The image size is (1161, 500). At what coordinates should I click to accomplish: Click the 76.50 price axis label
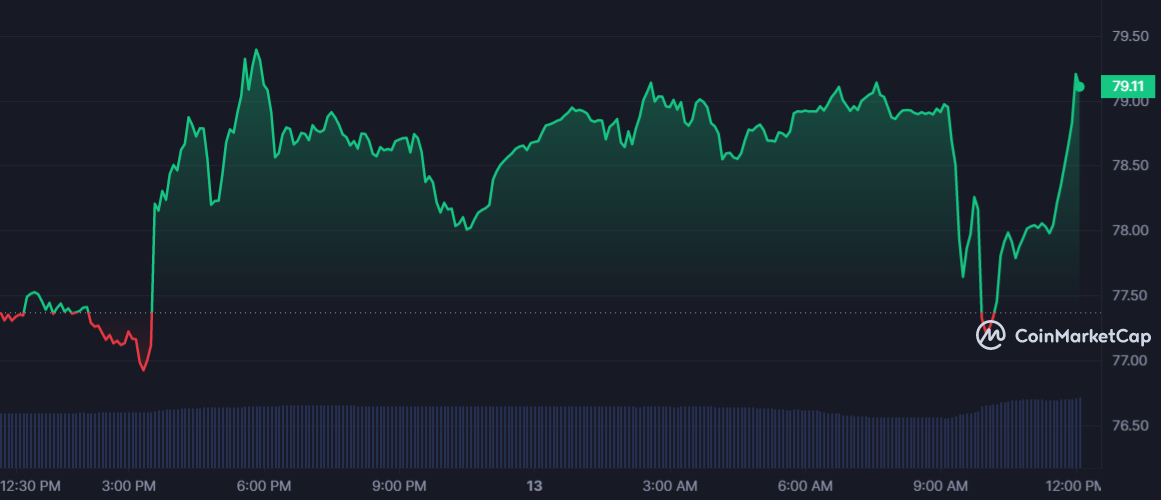1128,425
